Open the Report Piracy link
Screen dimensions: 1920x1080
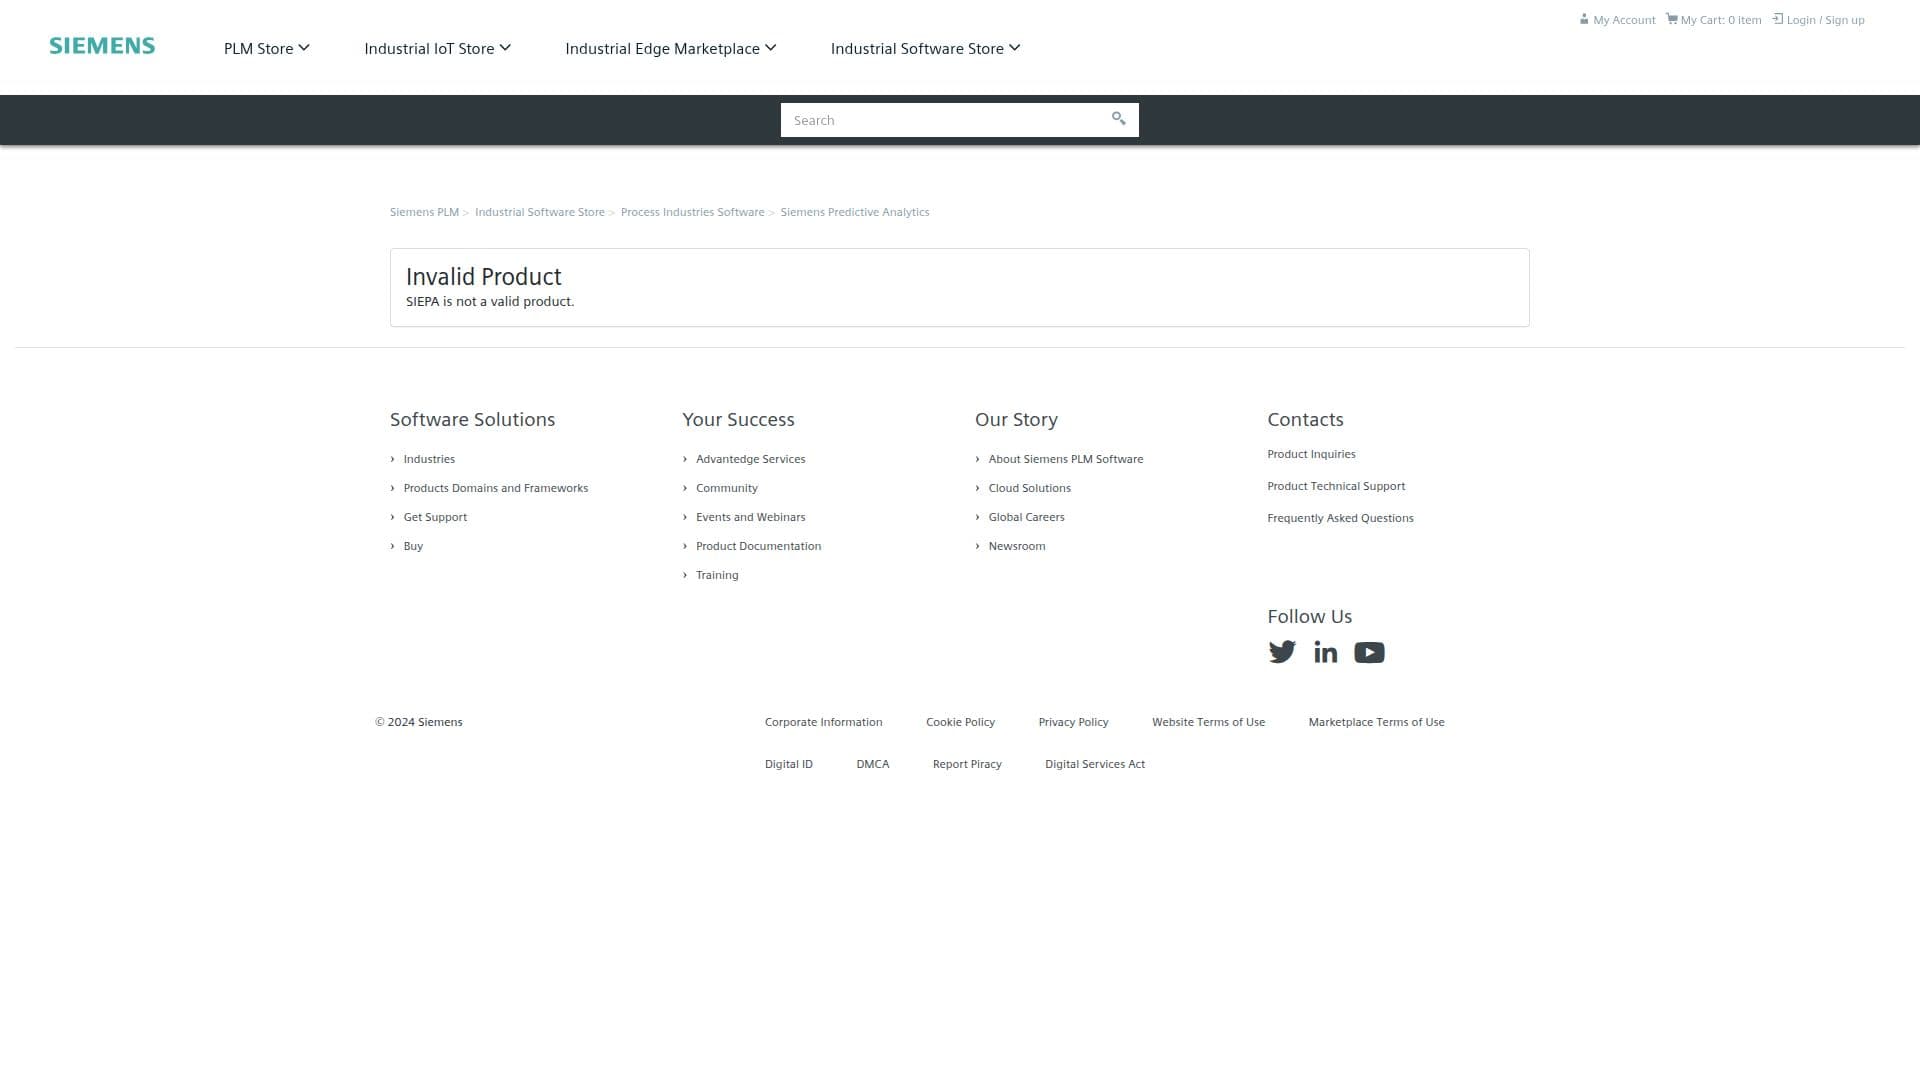(x=967, y=764)
